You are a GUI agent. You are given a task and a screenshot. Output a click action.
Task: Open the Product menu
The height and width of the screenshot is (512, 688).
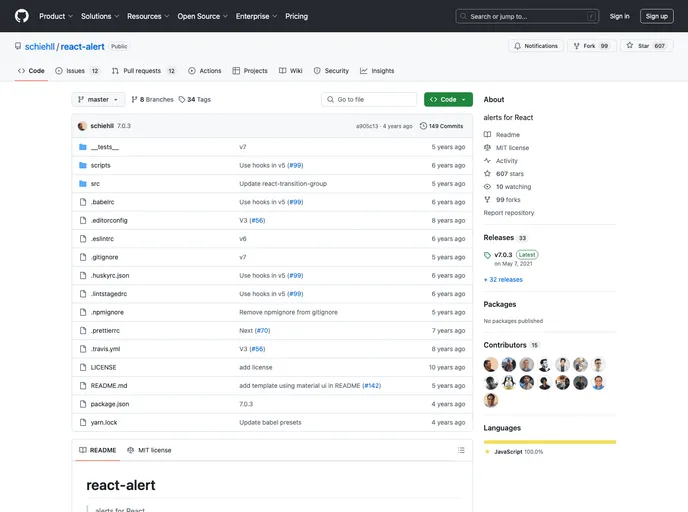pos(56,16)
